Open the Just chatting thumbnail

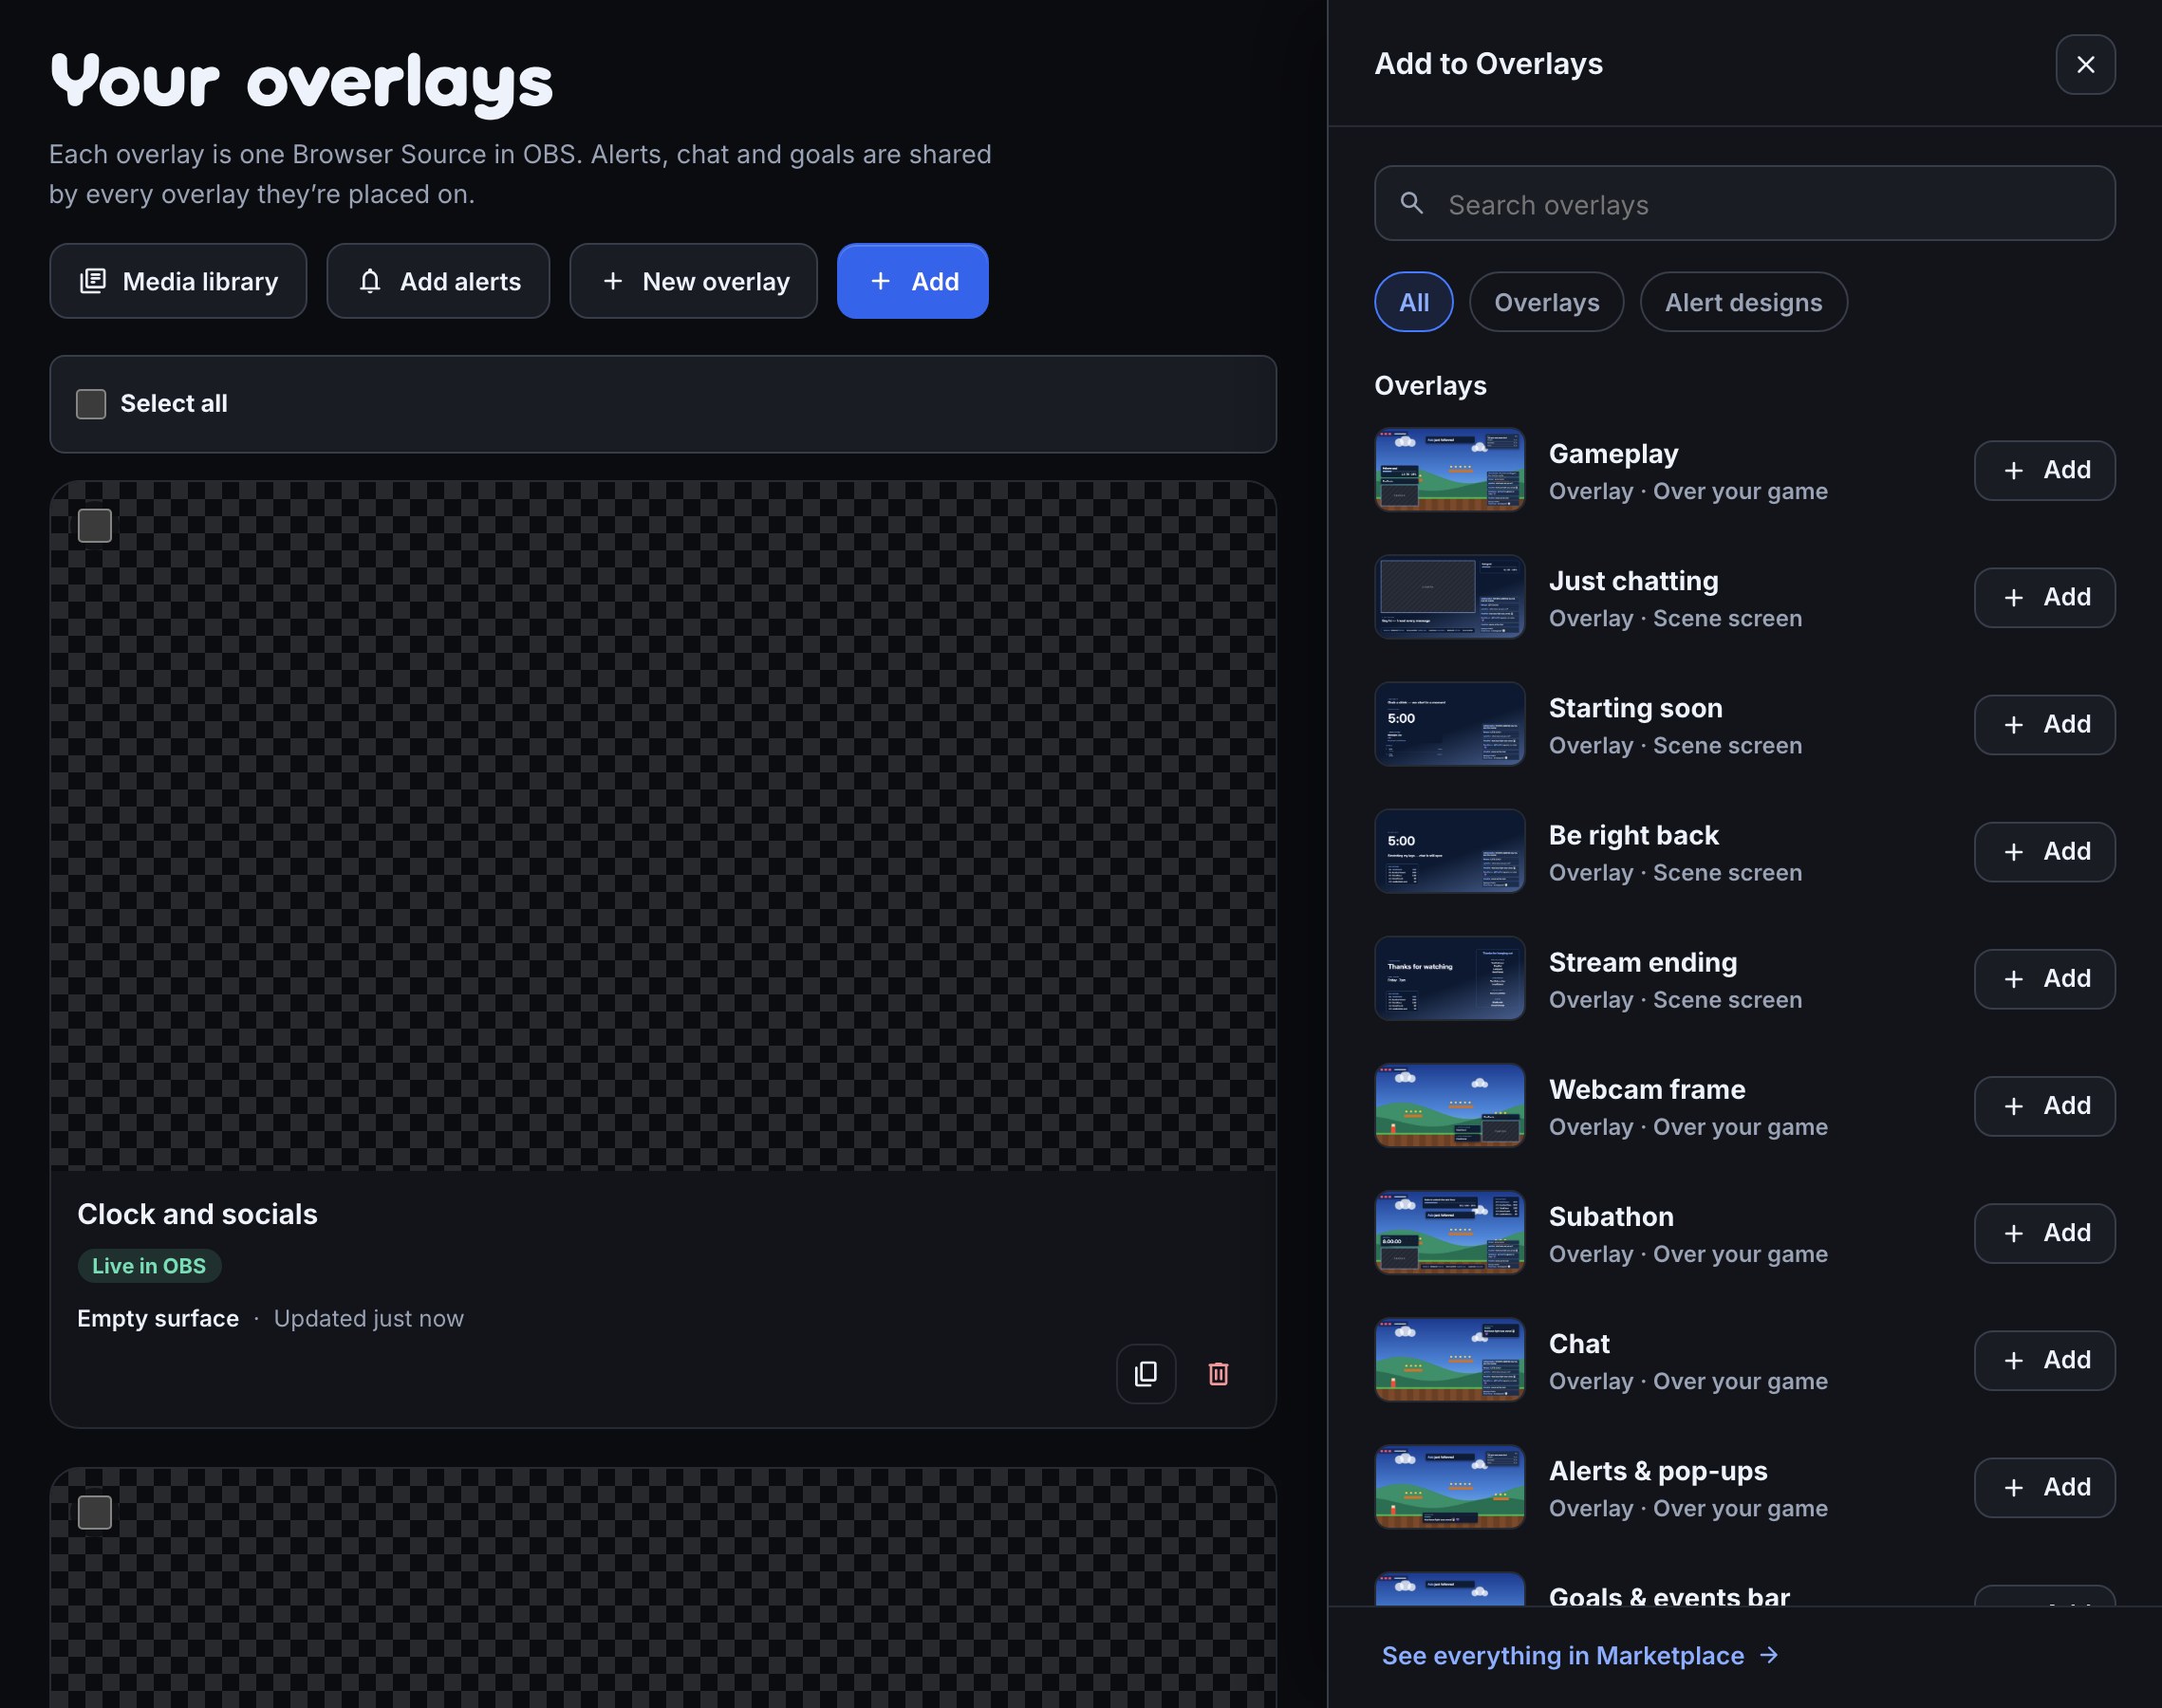[1449, 597]
